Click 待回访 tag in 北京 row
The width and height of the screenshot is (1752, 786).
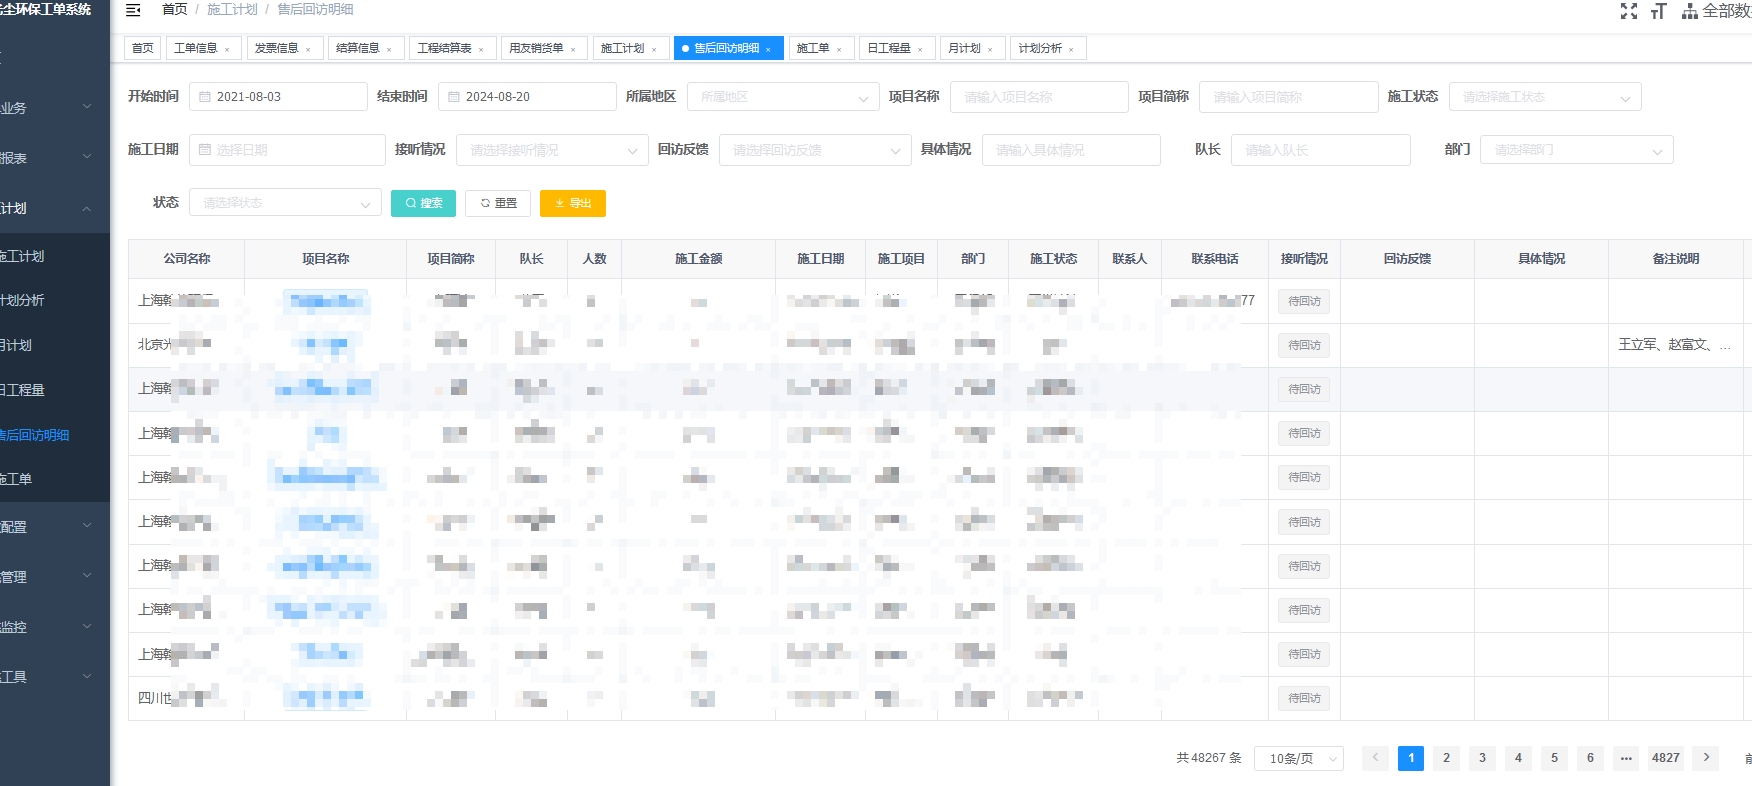[1304, 345]
